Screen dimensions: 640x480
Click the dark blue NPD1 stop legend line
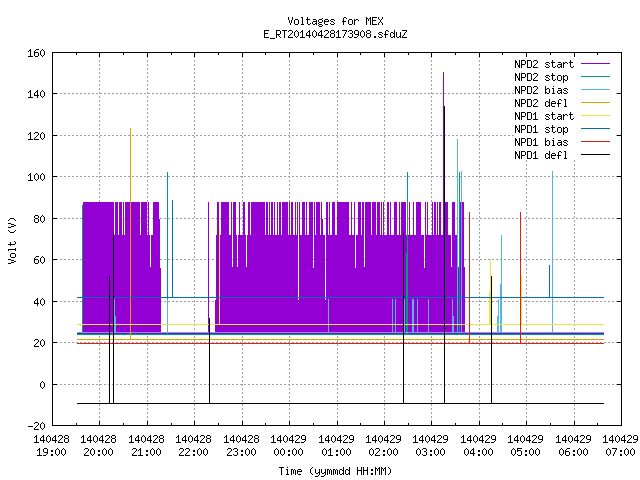pyautogui.click(x=596, y=129)
